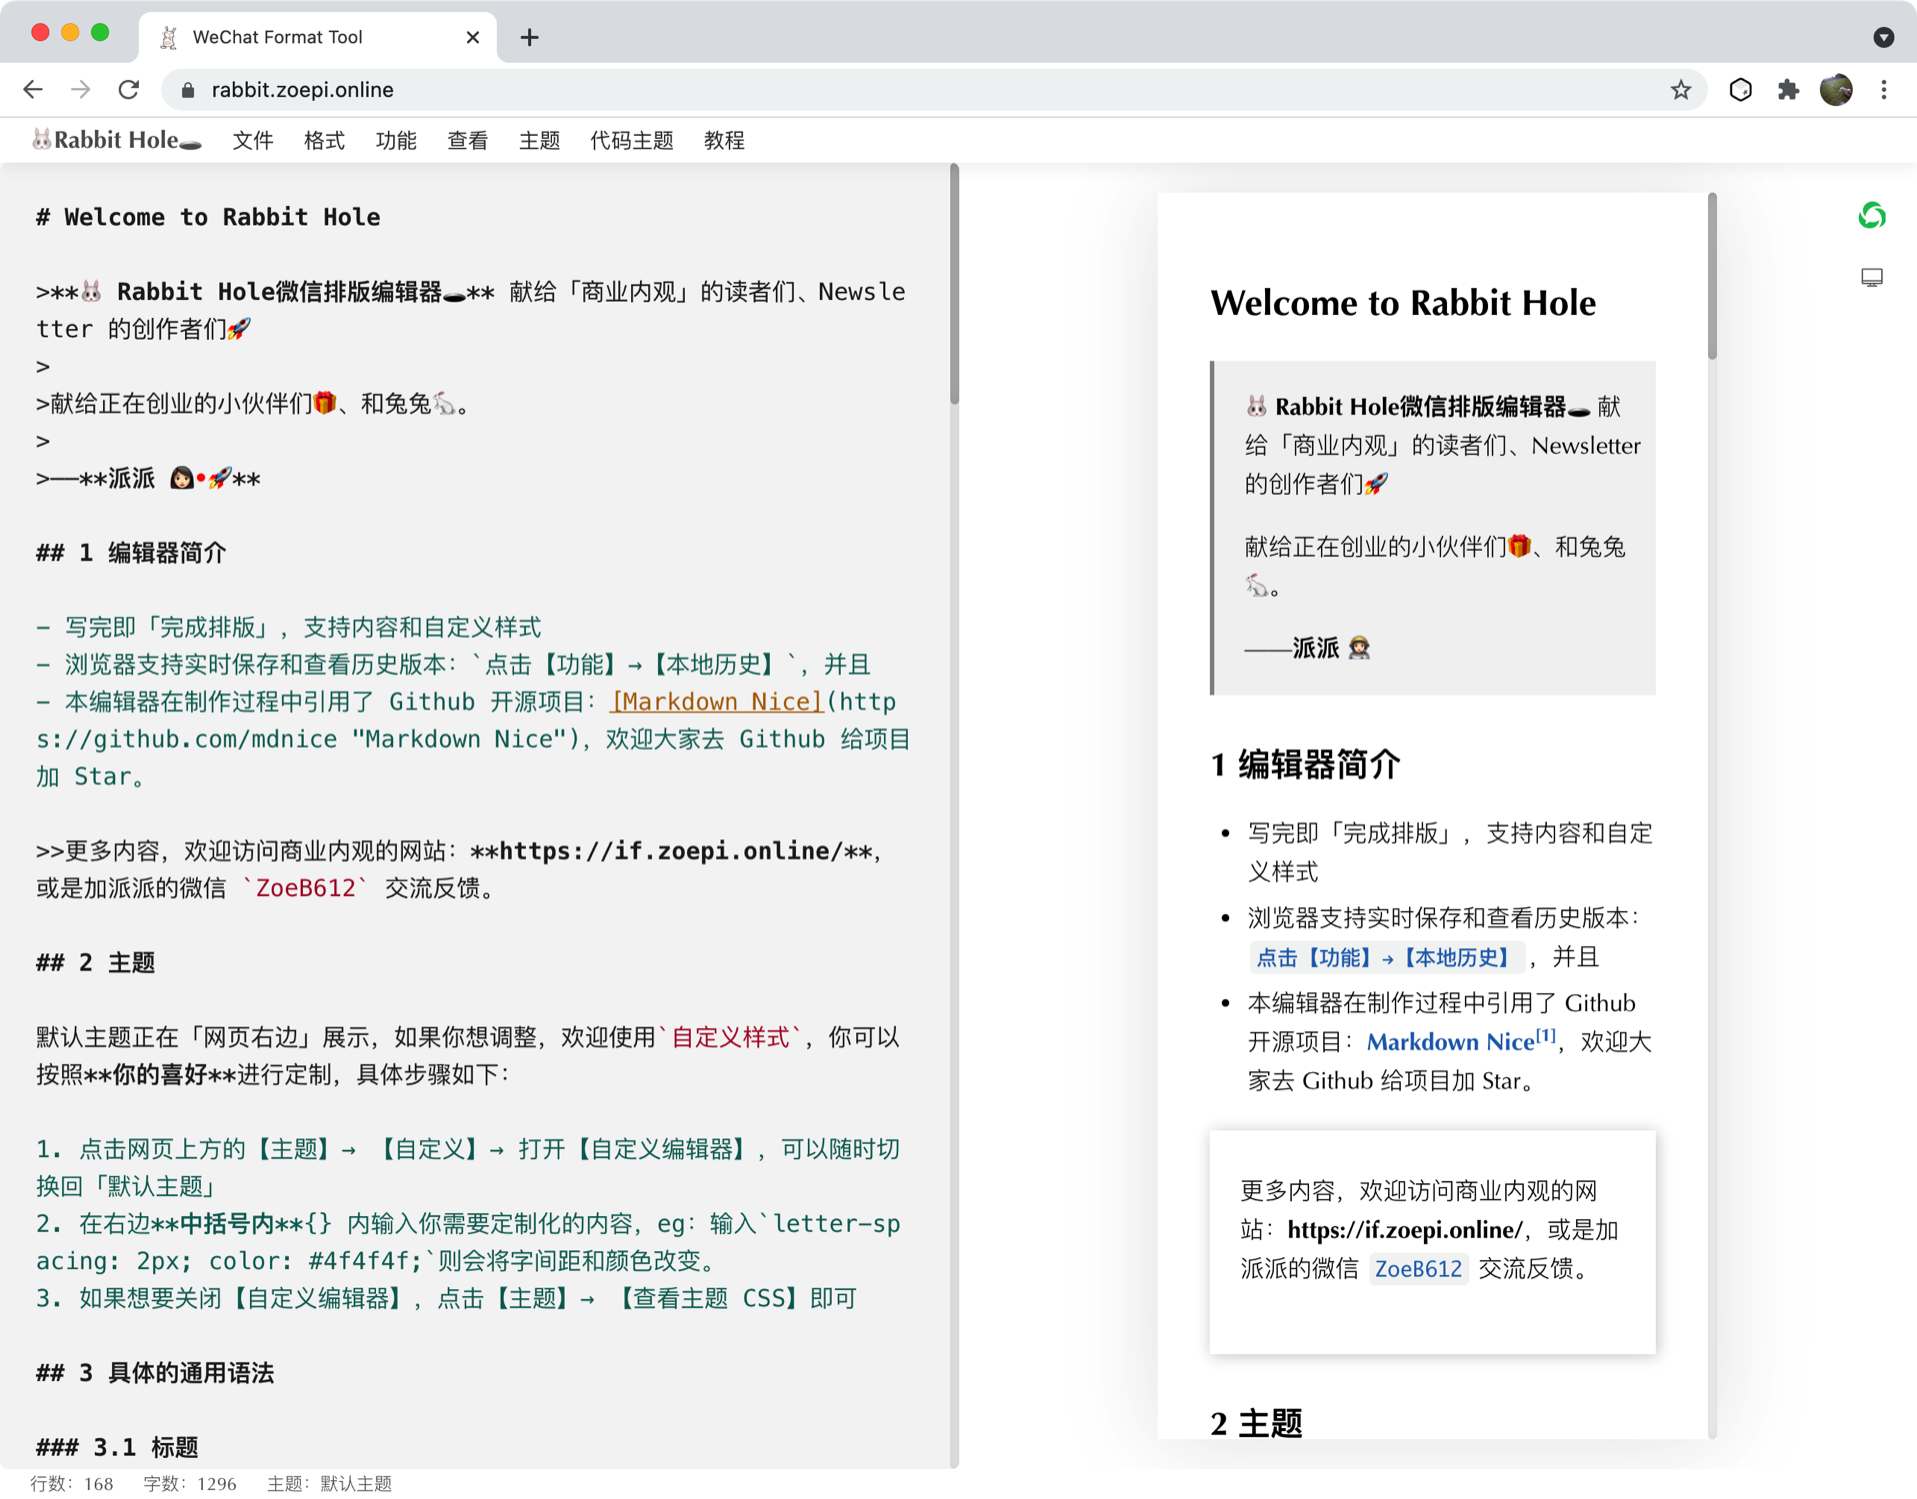1917x1499 pixels.
Task: Open a new browser tab
Action: (x=529, y=37)
